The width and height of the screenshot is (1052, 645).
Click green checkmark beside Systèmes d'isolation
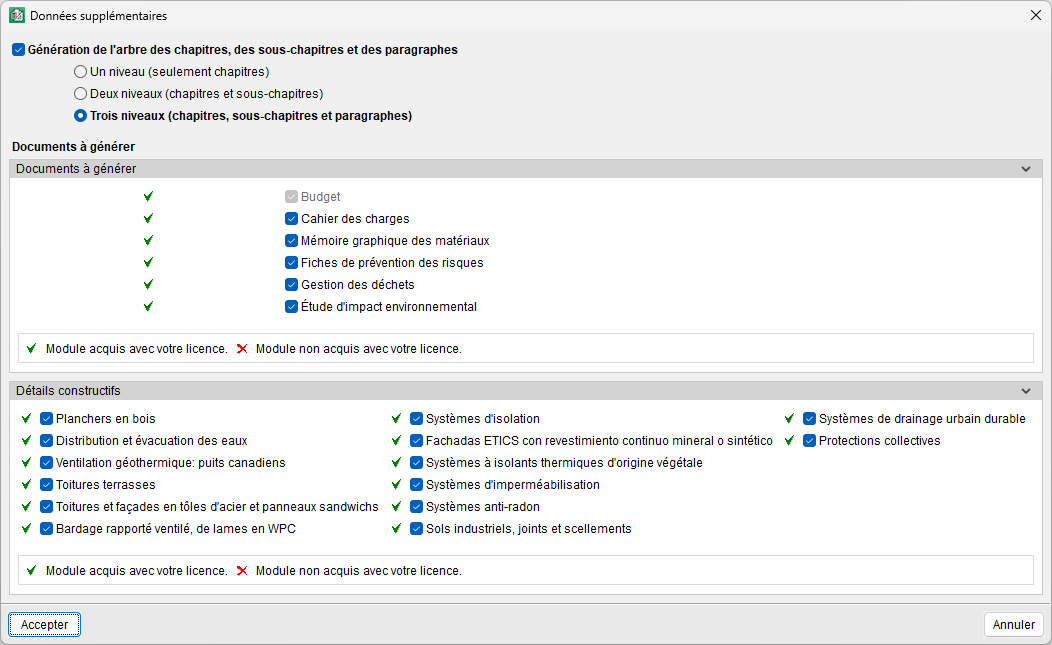[396, 419]
